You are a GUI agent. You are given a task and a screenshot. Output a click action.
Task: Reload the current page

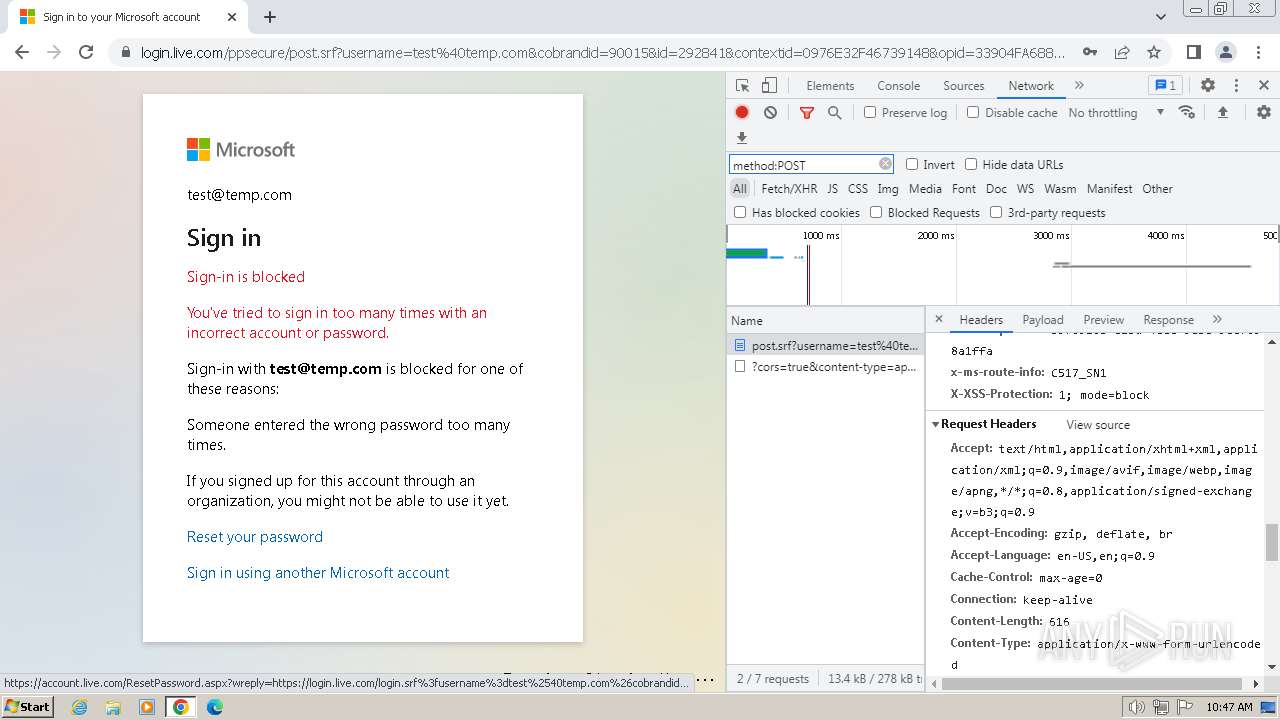tap(86, 52)
